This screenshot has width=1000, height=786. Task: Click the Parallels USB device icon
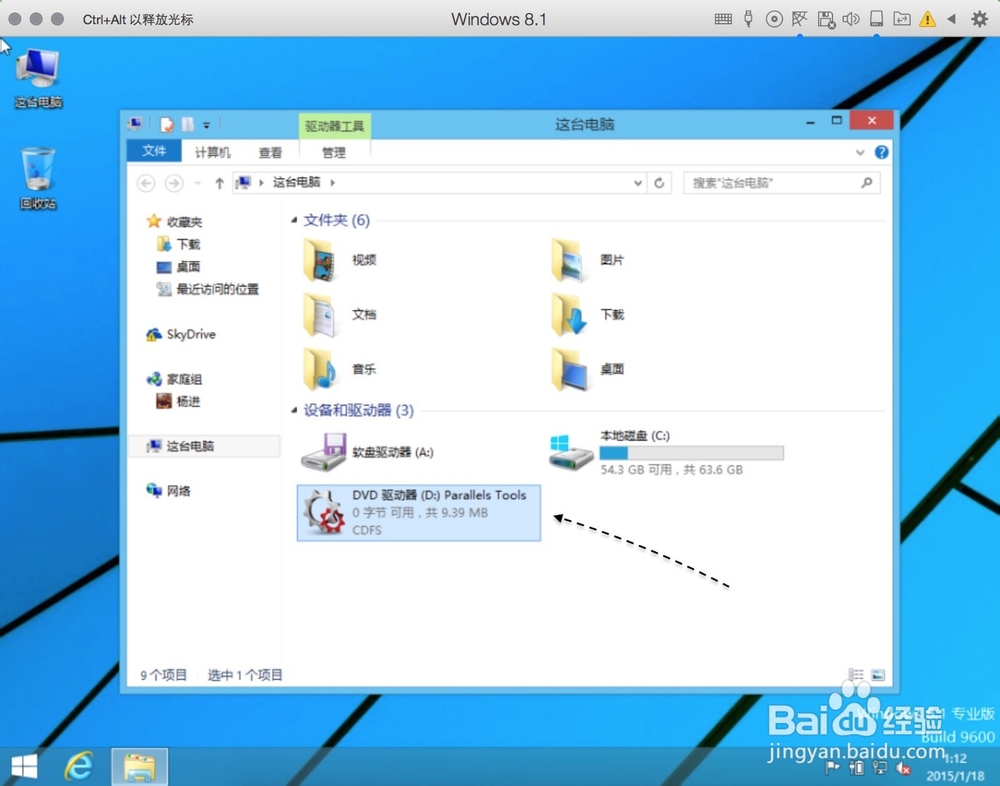pyautogui.click(x=748, y=19)
